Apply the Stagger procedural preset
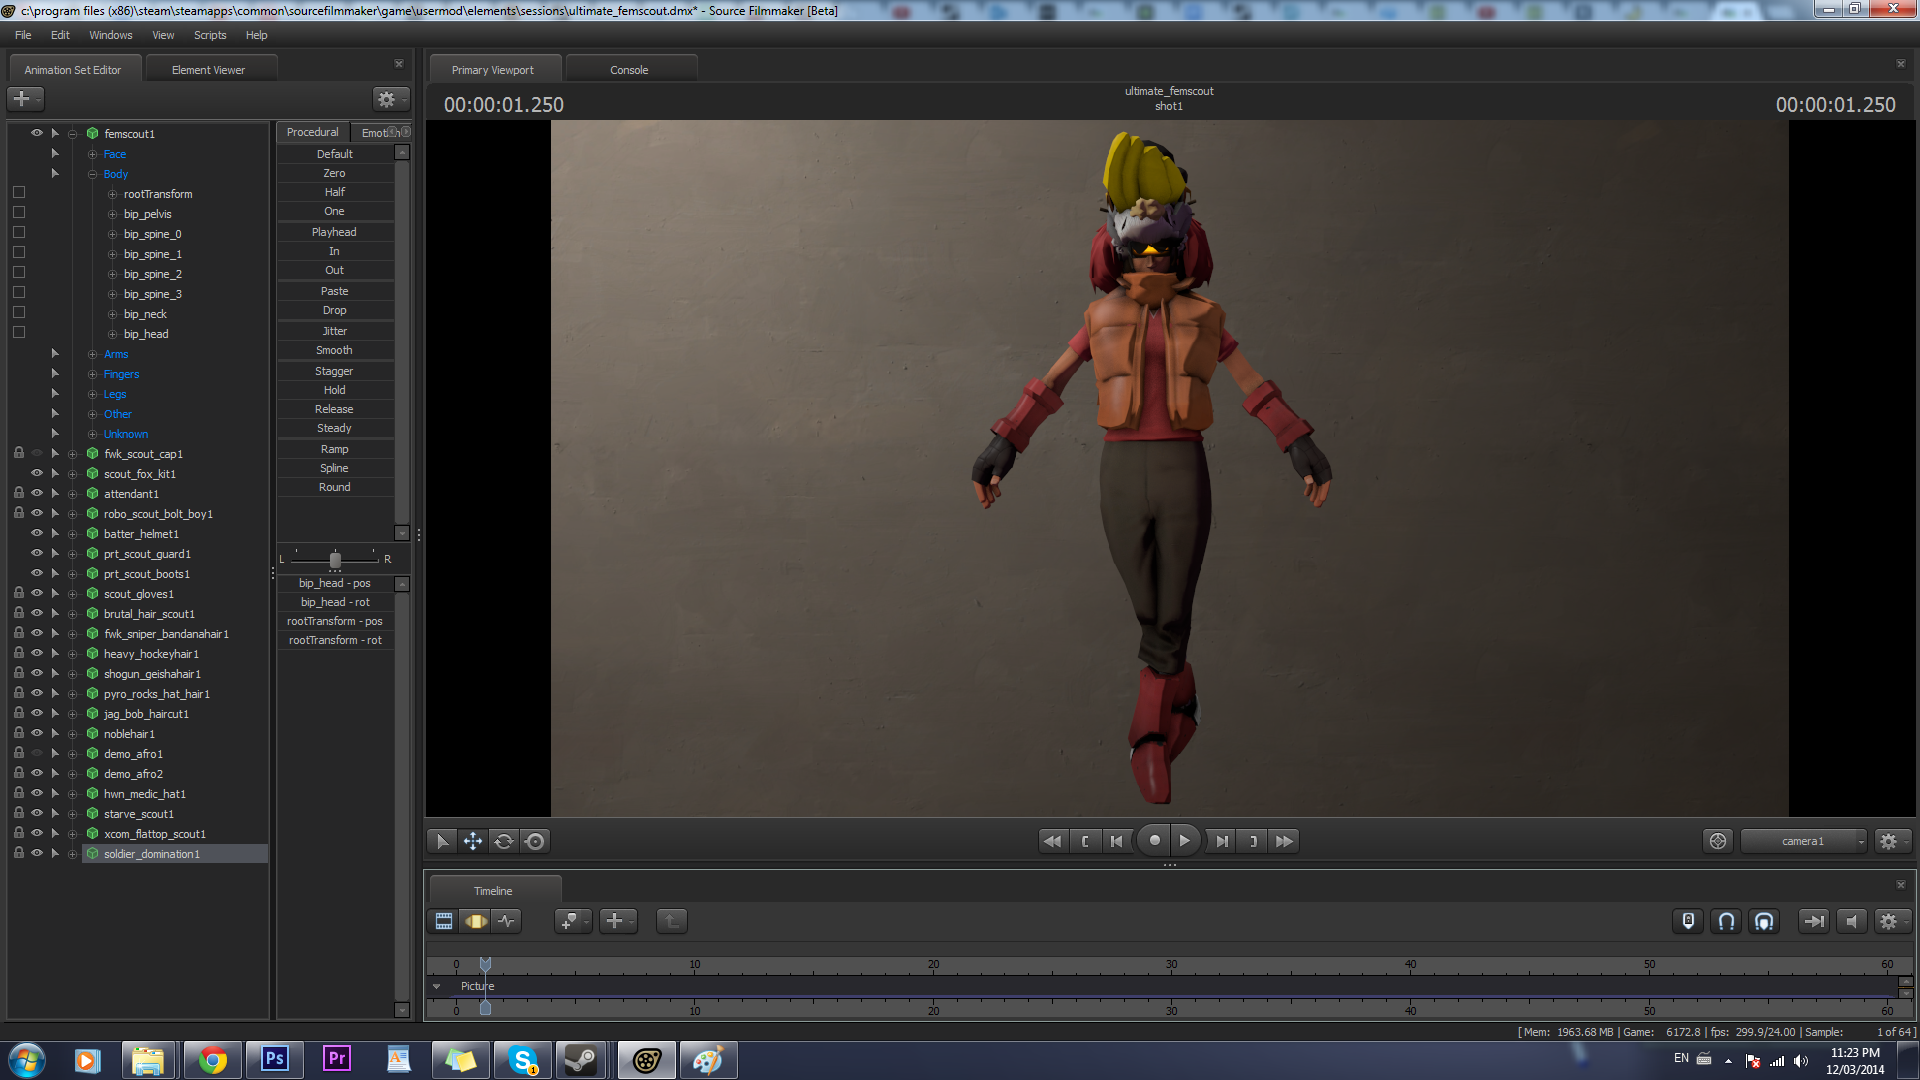Image resolution: width=1920 pixels, height=1080 pixels. tap(335, 371)
